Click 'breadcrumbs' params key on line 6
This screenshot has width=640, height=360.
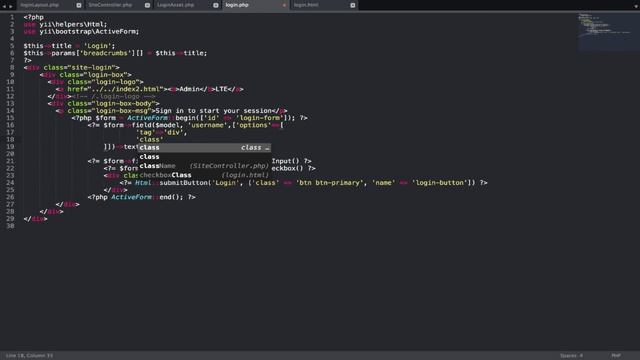pos(105,53)
